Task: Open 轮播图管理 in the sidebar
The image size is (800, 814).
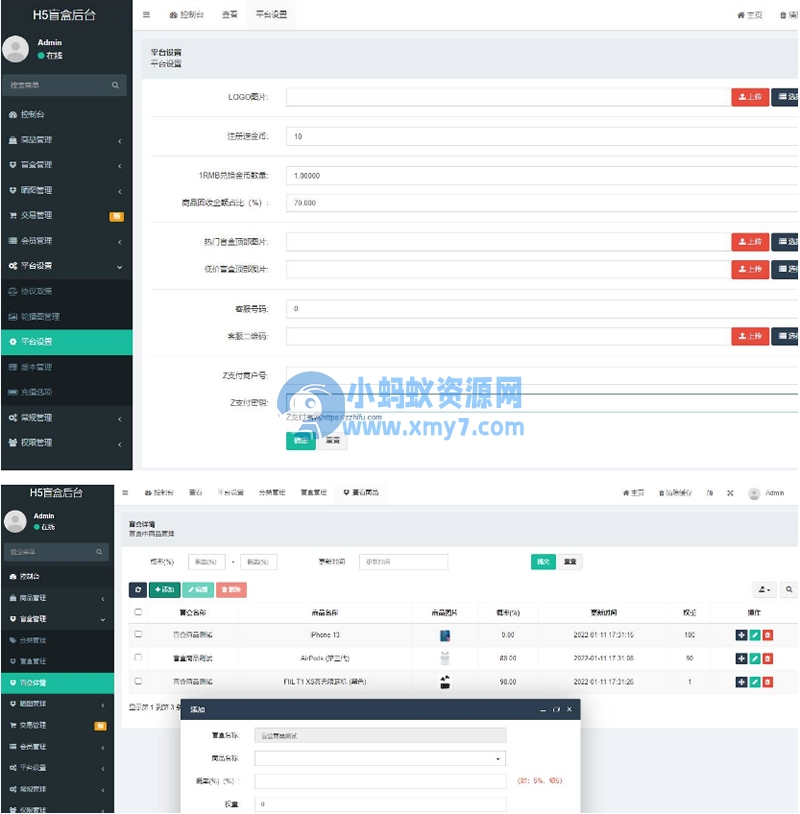Action: [x=40, y=316]
